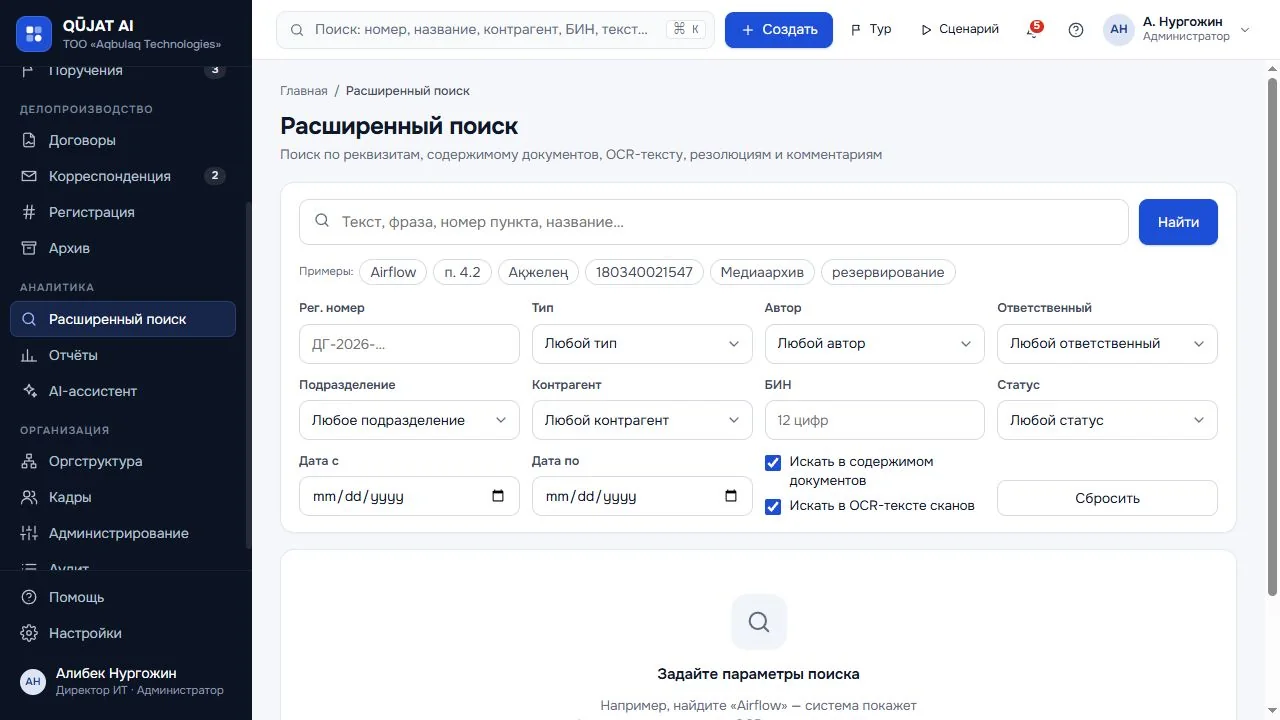The image size is (1280, 720).
Task: Toggle Искать в OCR-тексте сканов checkbox
Action: (x=772, y=506)
